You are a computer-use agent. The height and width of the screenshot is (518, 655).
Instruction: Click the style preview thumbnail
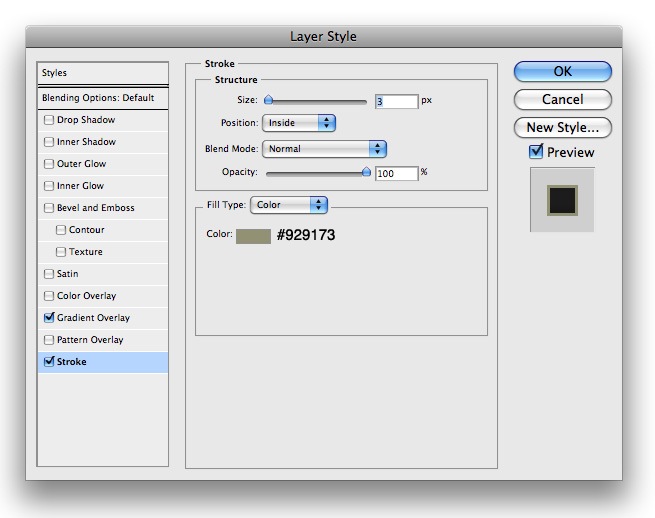562,199
